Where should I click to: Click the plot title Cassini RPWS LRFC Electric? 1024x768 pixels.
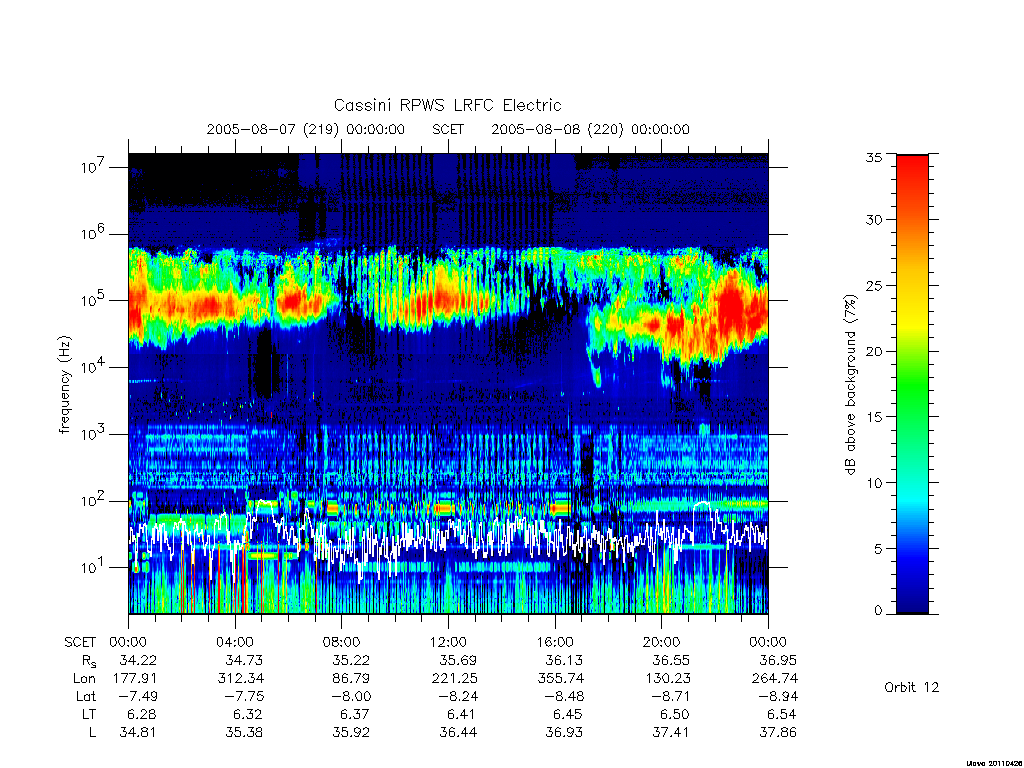click(447, 105)
